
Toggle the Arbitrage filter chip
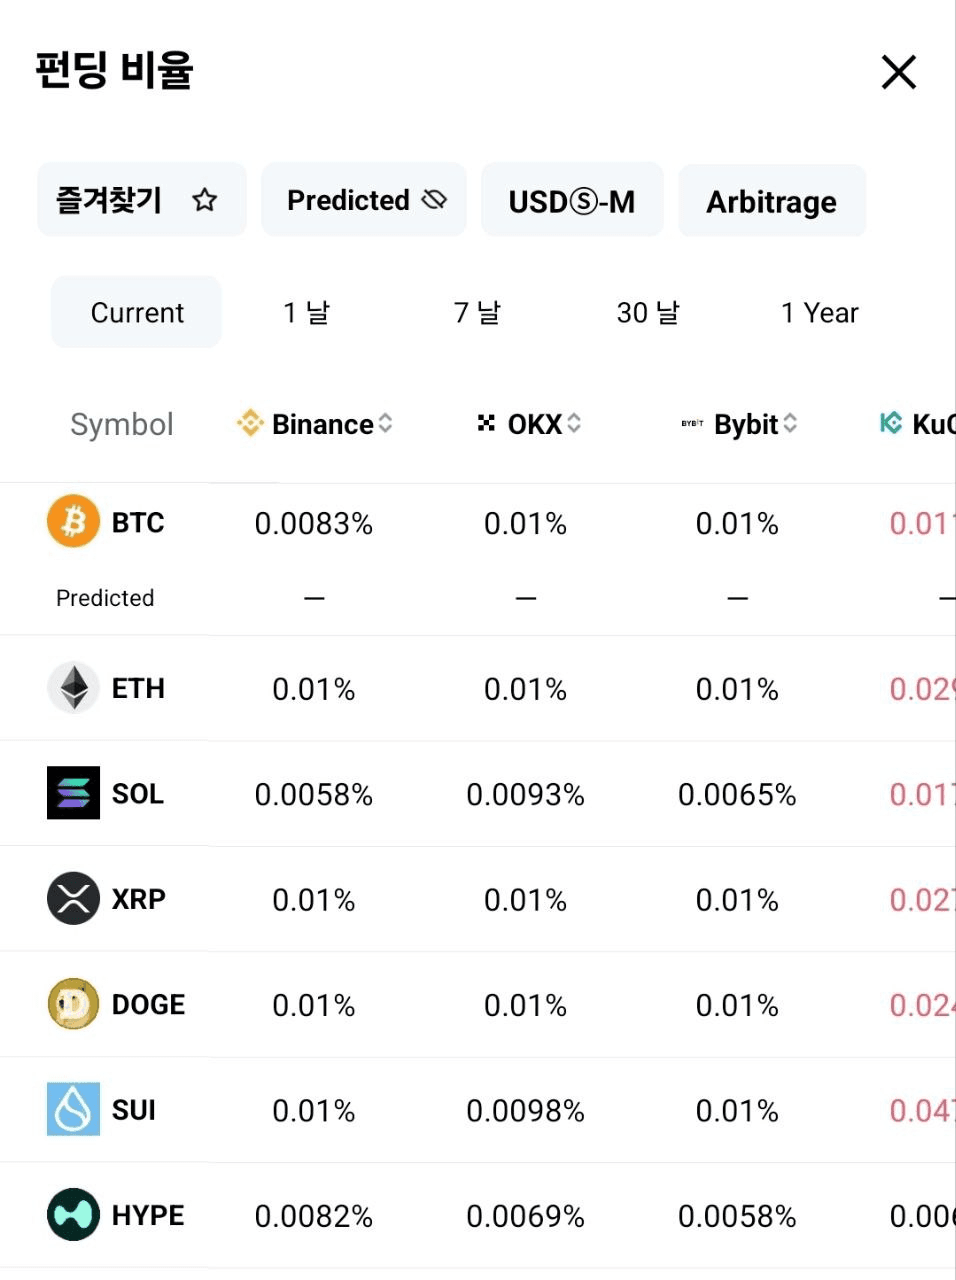[772, 201]
